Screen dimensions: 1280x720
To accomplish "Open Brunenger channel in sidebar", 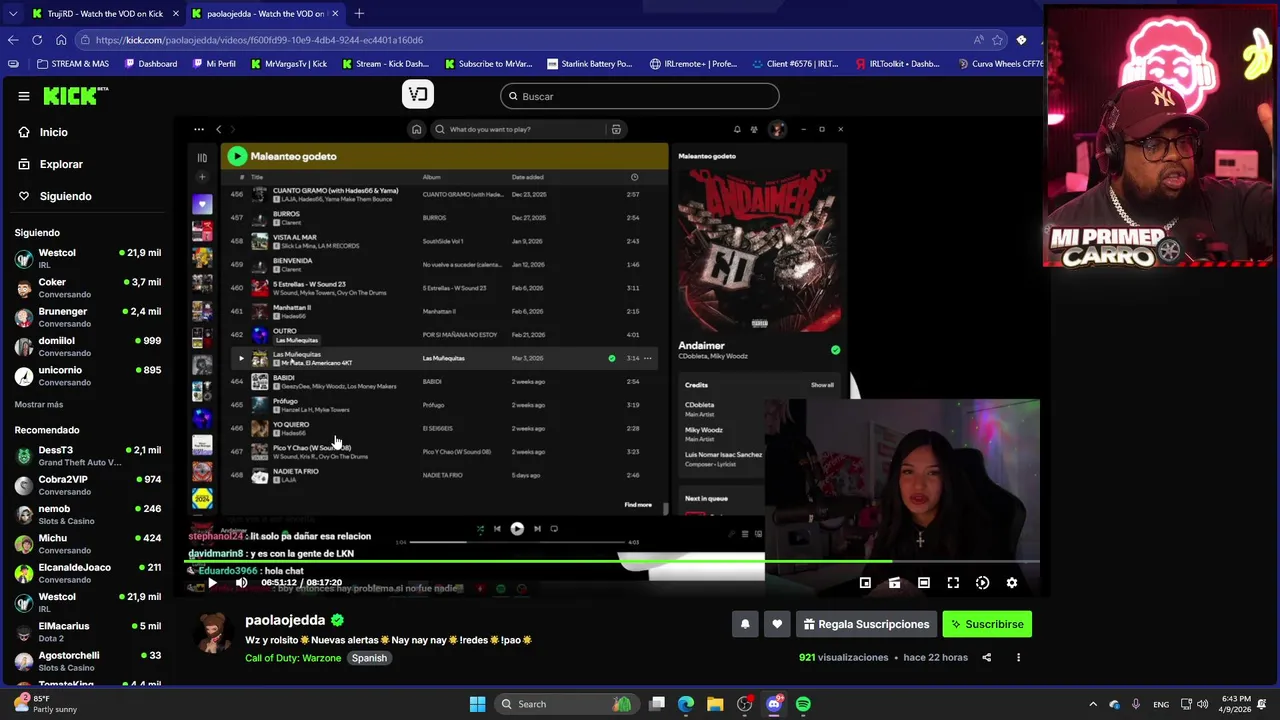I will (88, 317).
